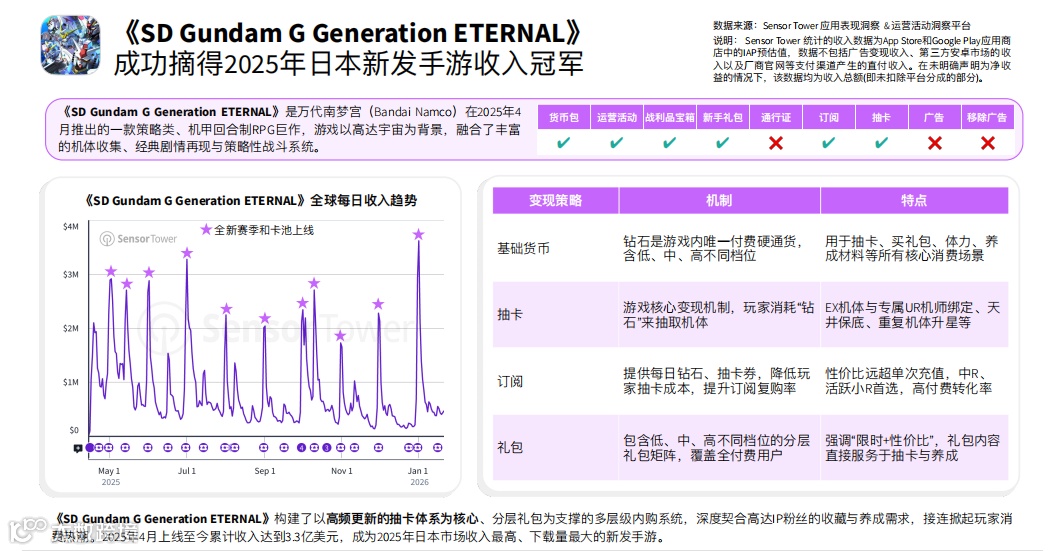
Task: Click the $1M axis label
Action: tap(71, 382)
